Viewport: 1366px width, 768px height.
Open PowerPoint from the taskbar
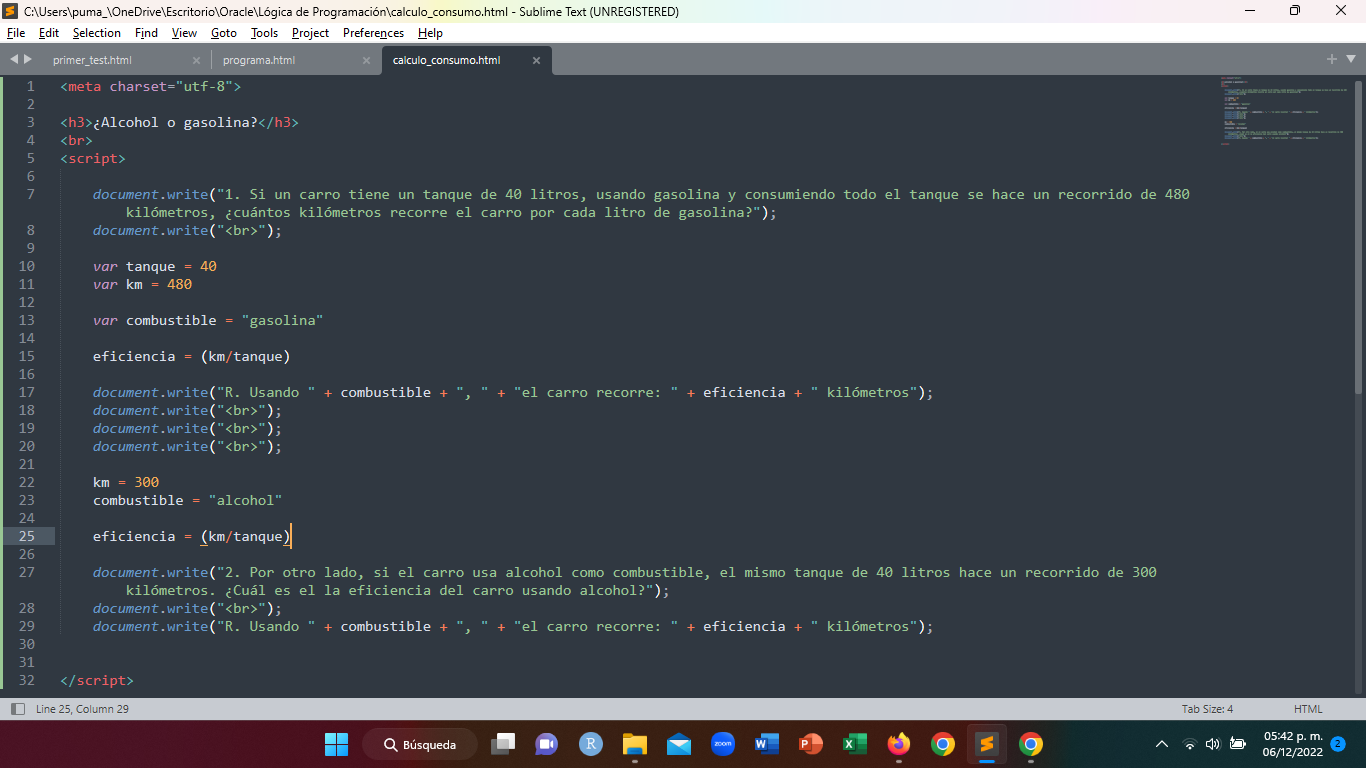point(811,744)
